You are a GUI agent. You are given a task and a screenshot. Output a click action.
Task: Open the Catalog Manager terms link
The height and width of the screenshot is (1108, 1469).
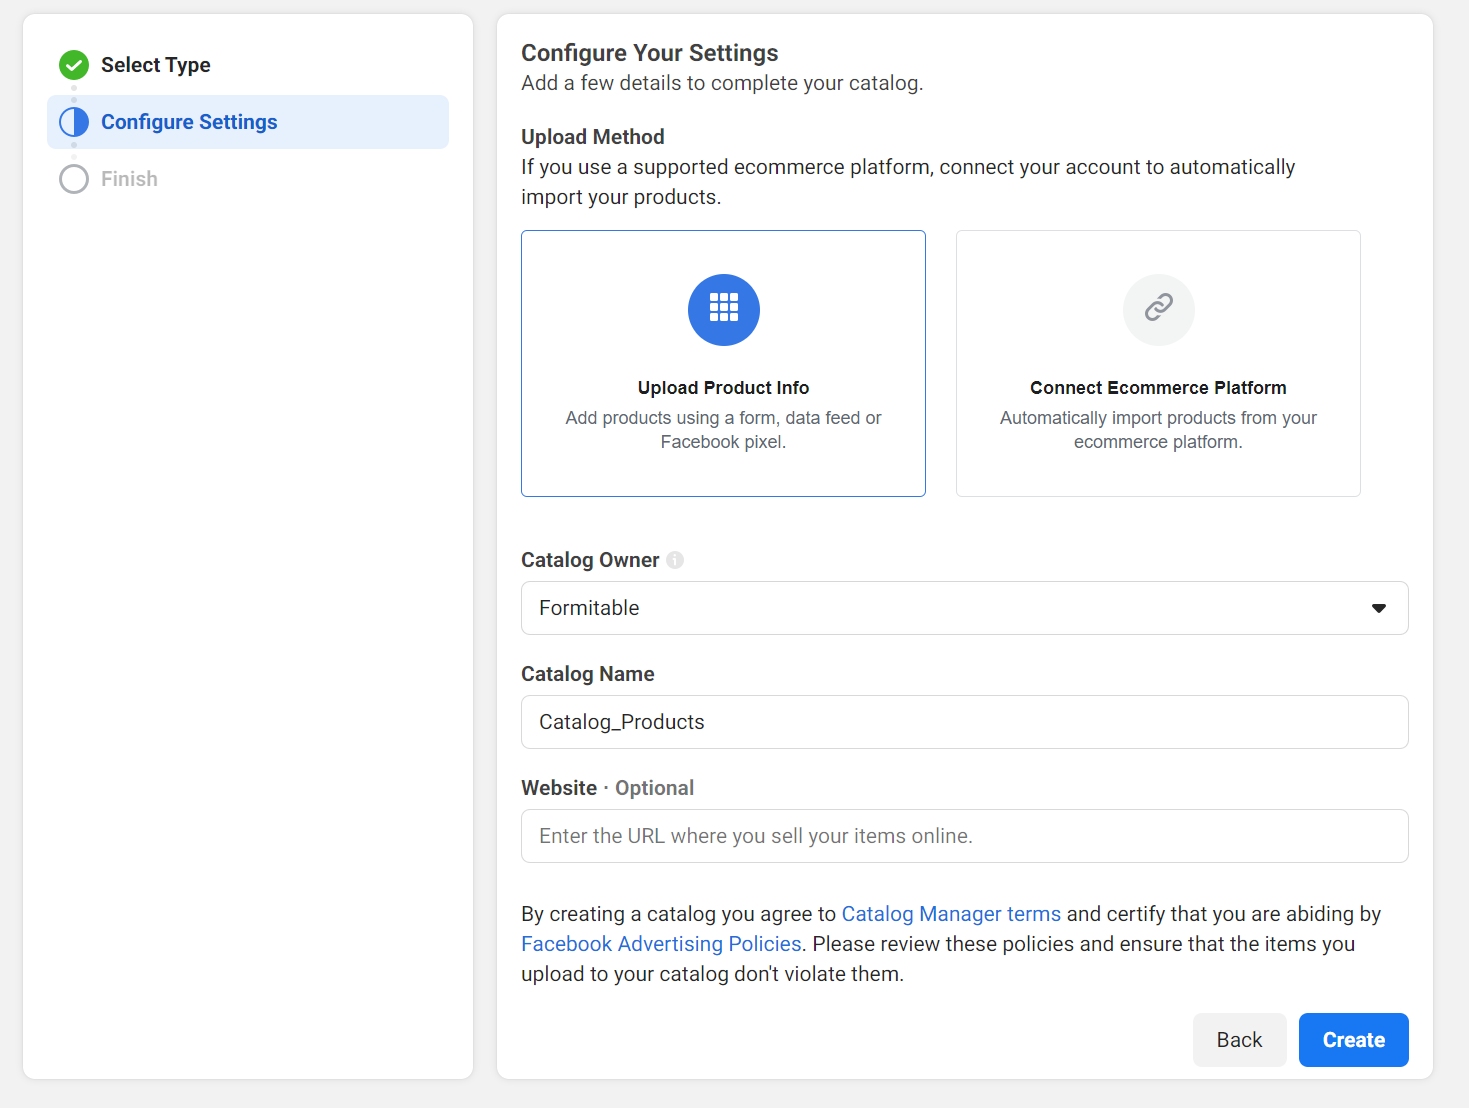[x=950, y=914]
